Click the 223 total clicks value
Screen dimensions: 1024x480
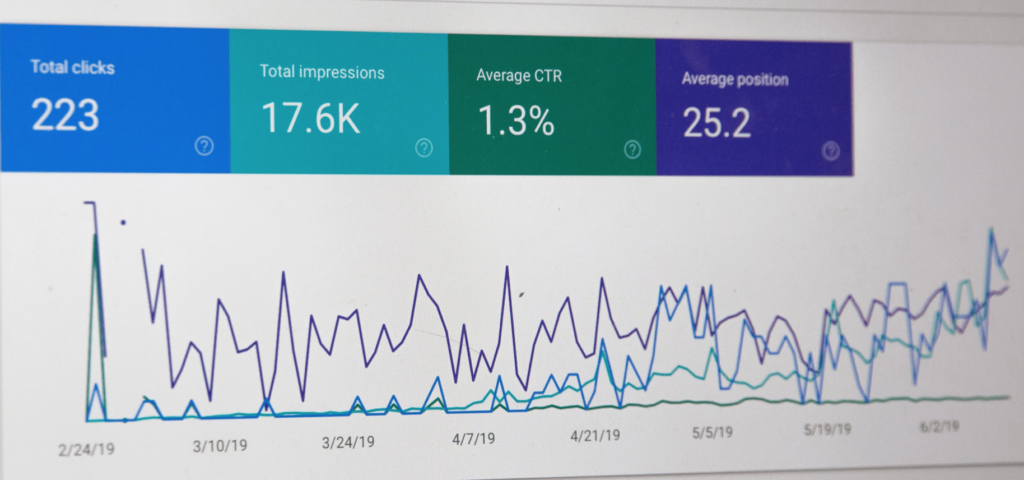[65, 116]
